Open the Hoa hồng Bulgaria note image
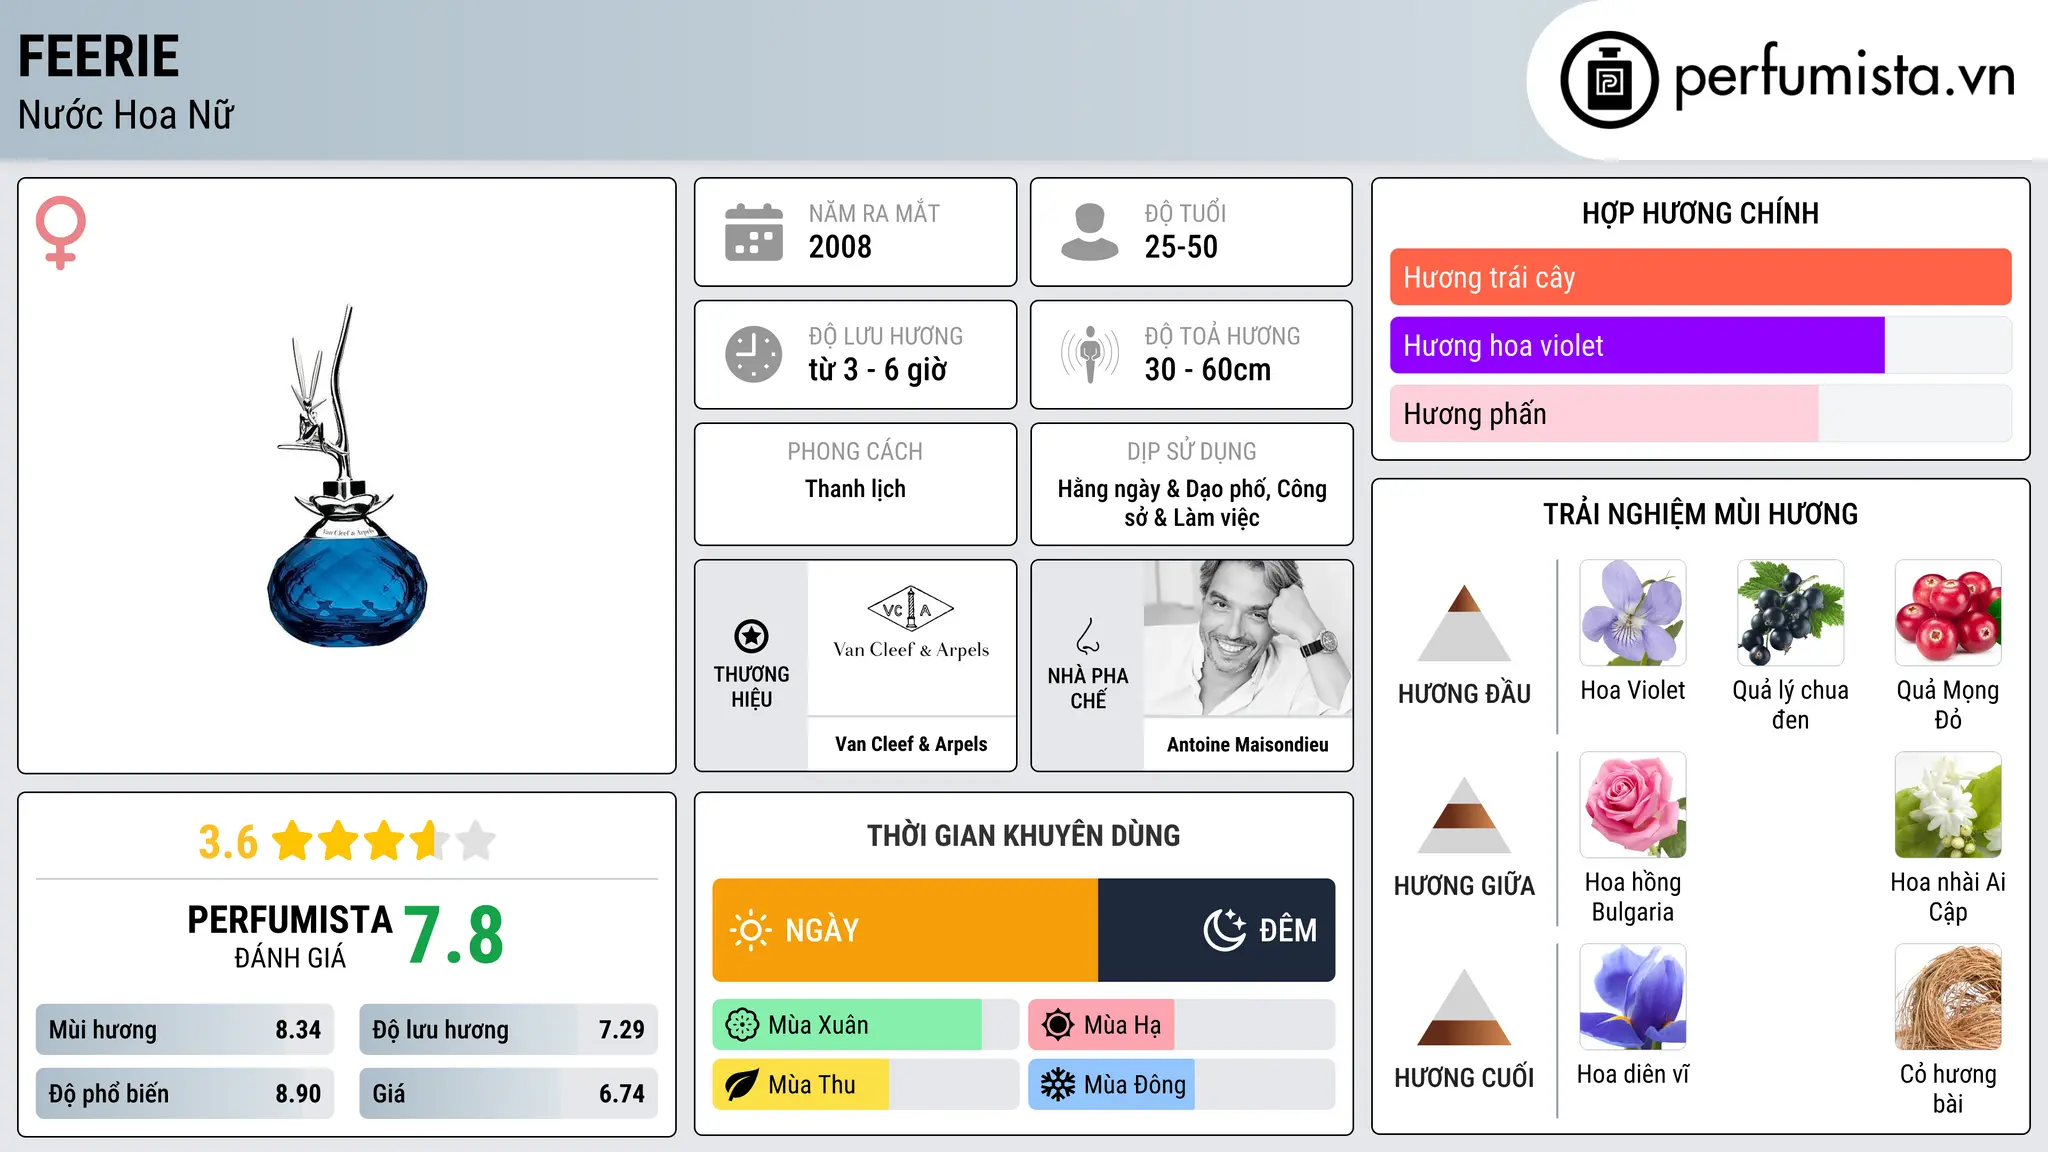The image size is (2048, 1152). (x=1633, y=805)
